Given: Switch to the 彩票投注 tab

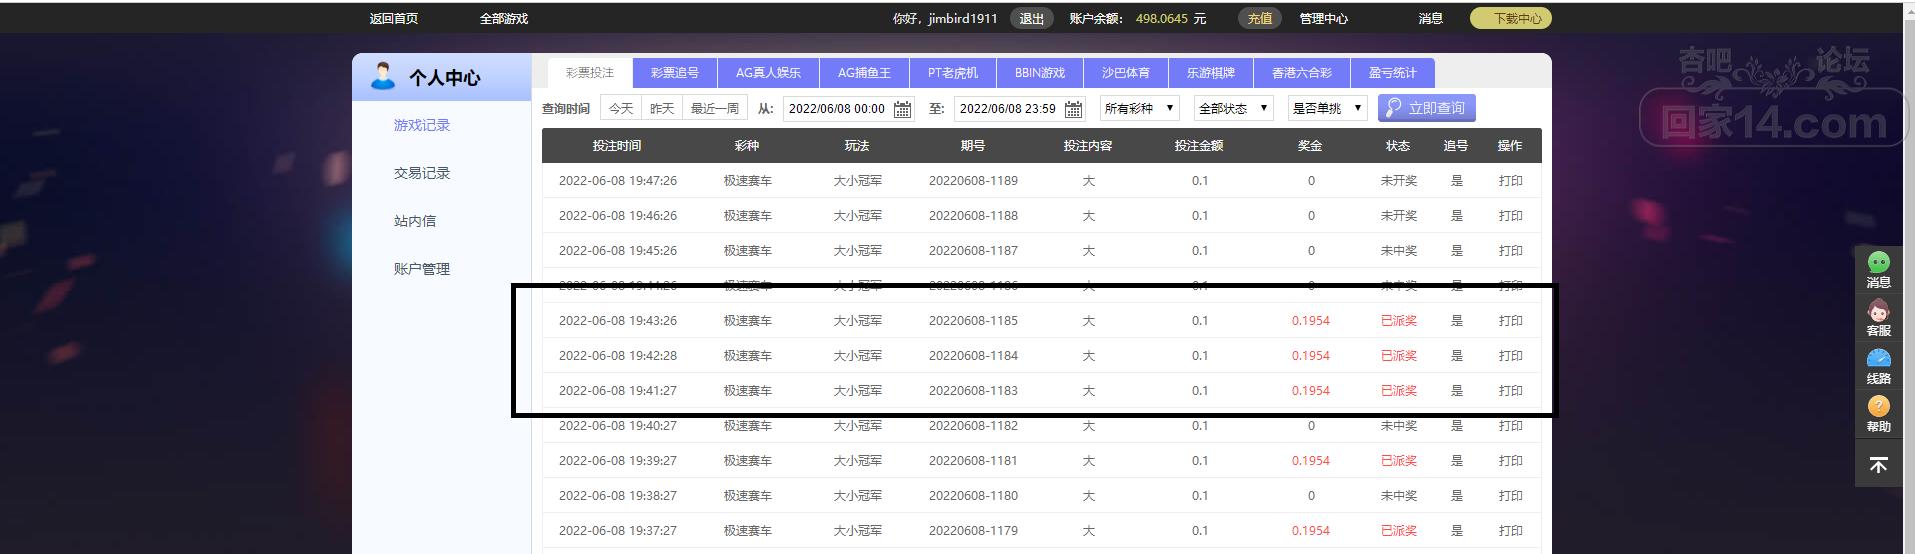Looking at the screenshot, I should pos(590,73).
